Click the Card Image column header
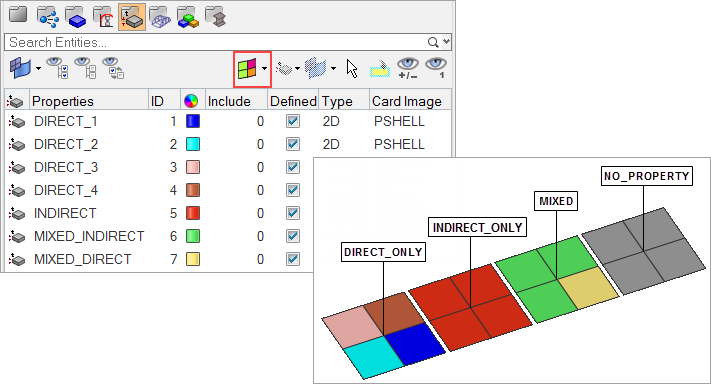The height and width of the screenshot is (384, 711). (x=407, y=101)
